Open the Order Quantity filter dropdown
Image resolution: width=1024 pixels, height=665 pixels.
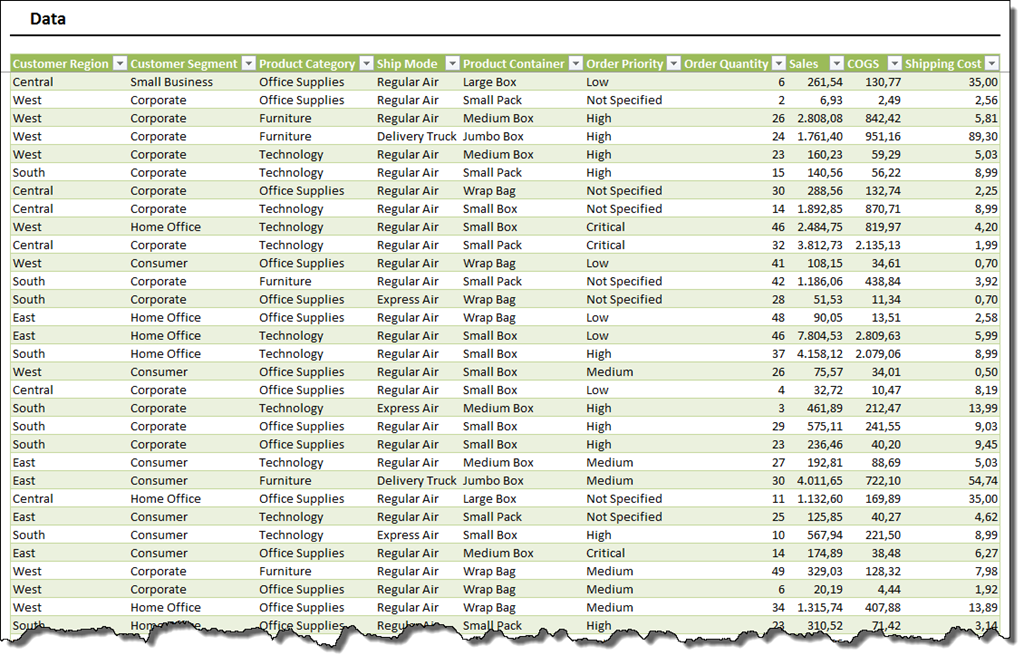pyautogui.click(x=778, y=63)
